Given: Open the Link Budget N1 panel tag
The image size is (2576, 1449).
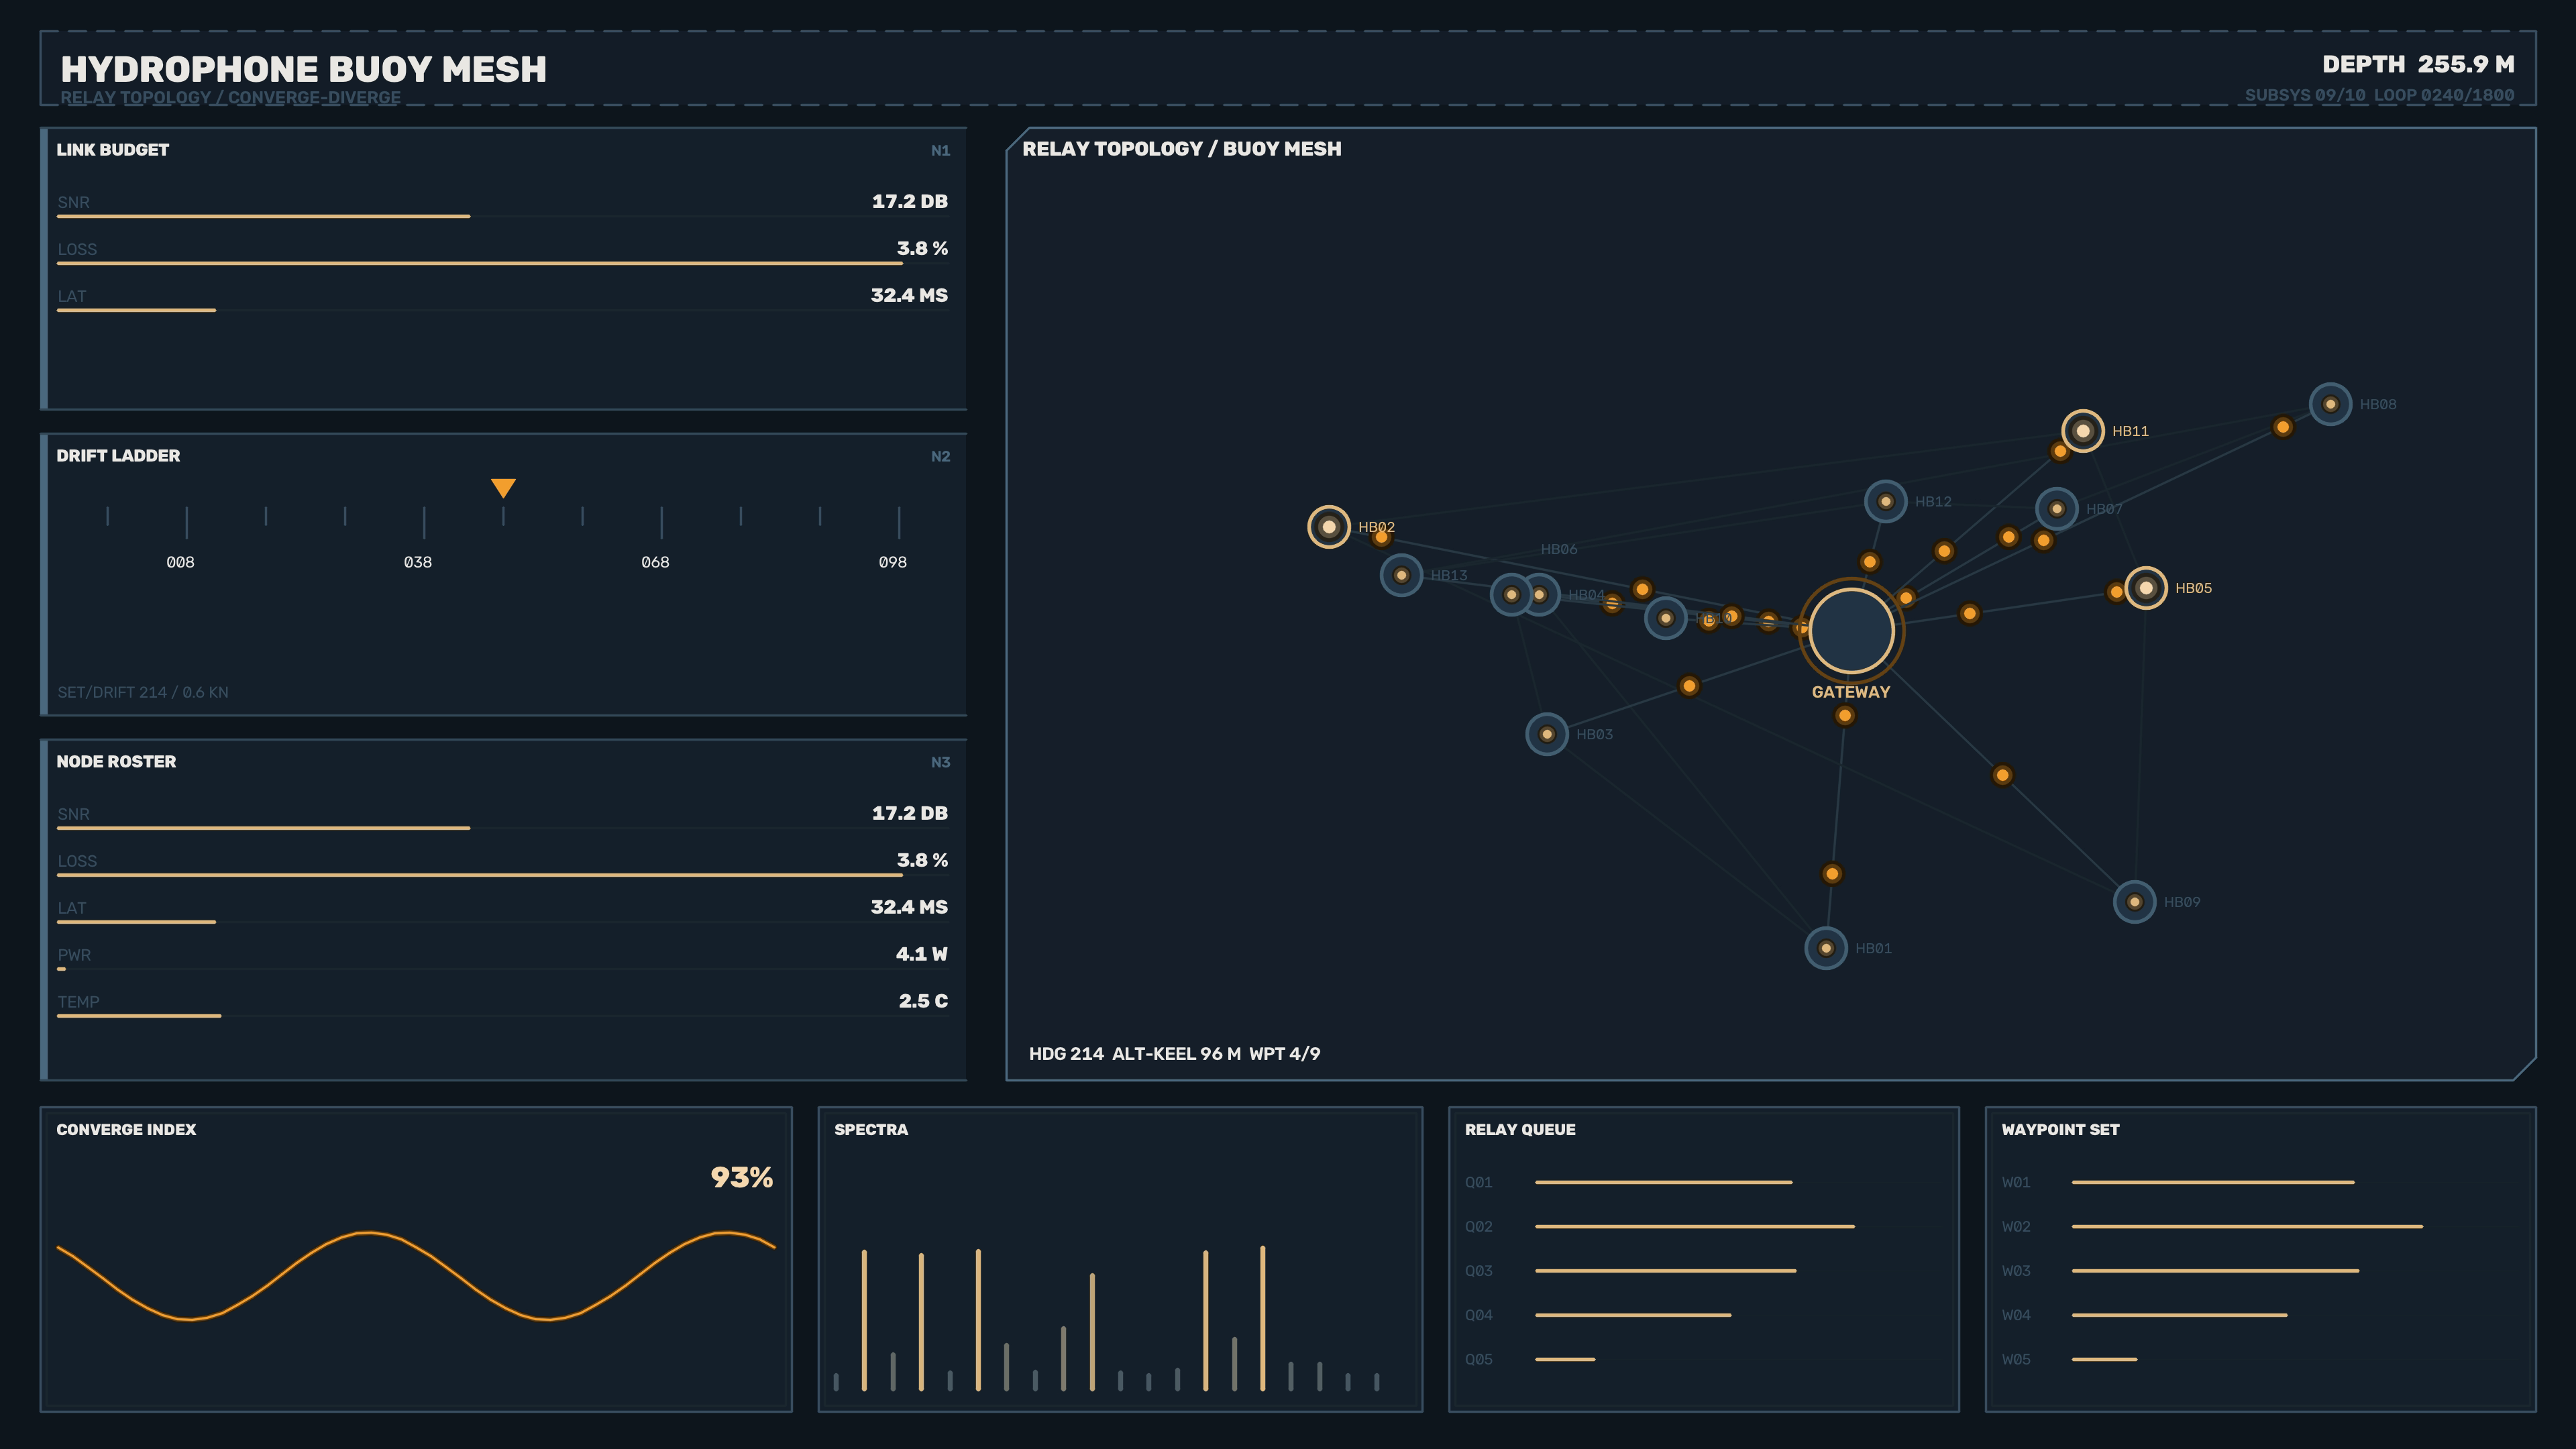Looking at the screenshot, I should tap(940, 151).
